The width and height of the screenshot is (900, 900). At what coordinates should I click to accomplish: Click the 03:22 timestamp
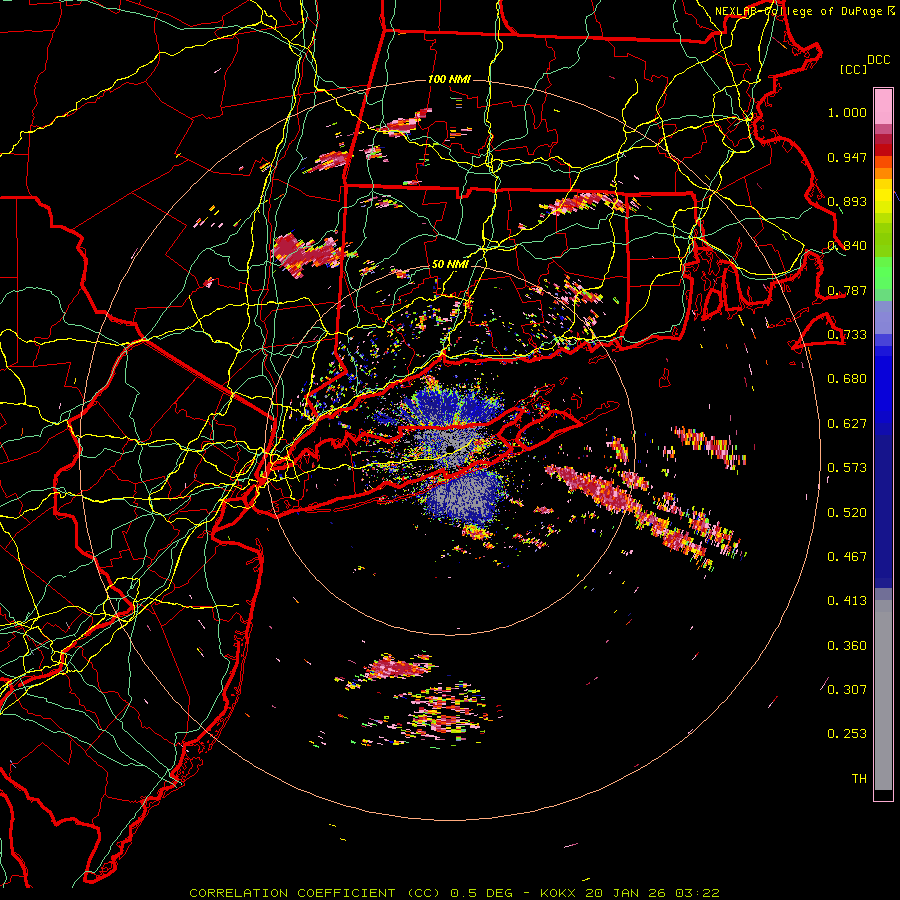[x=697, y=893]
